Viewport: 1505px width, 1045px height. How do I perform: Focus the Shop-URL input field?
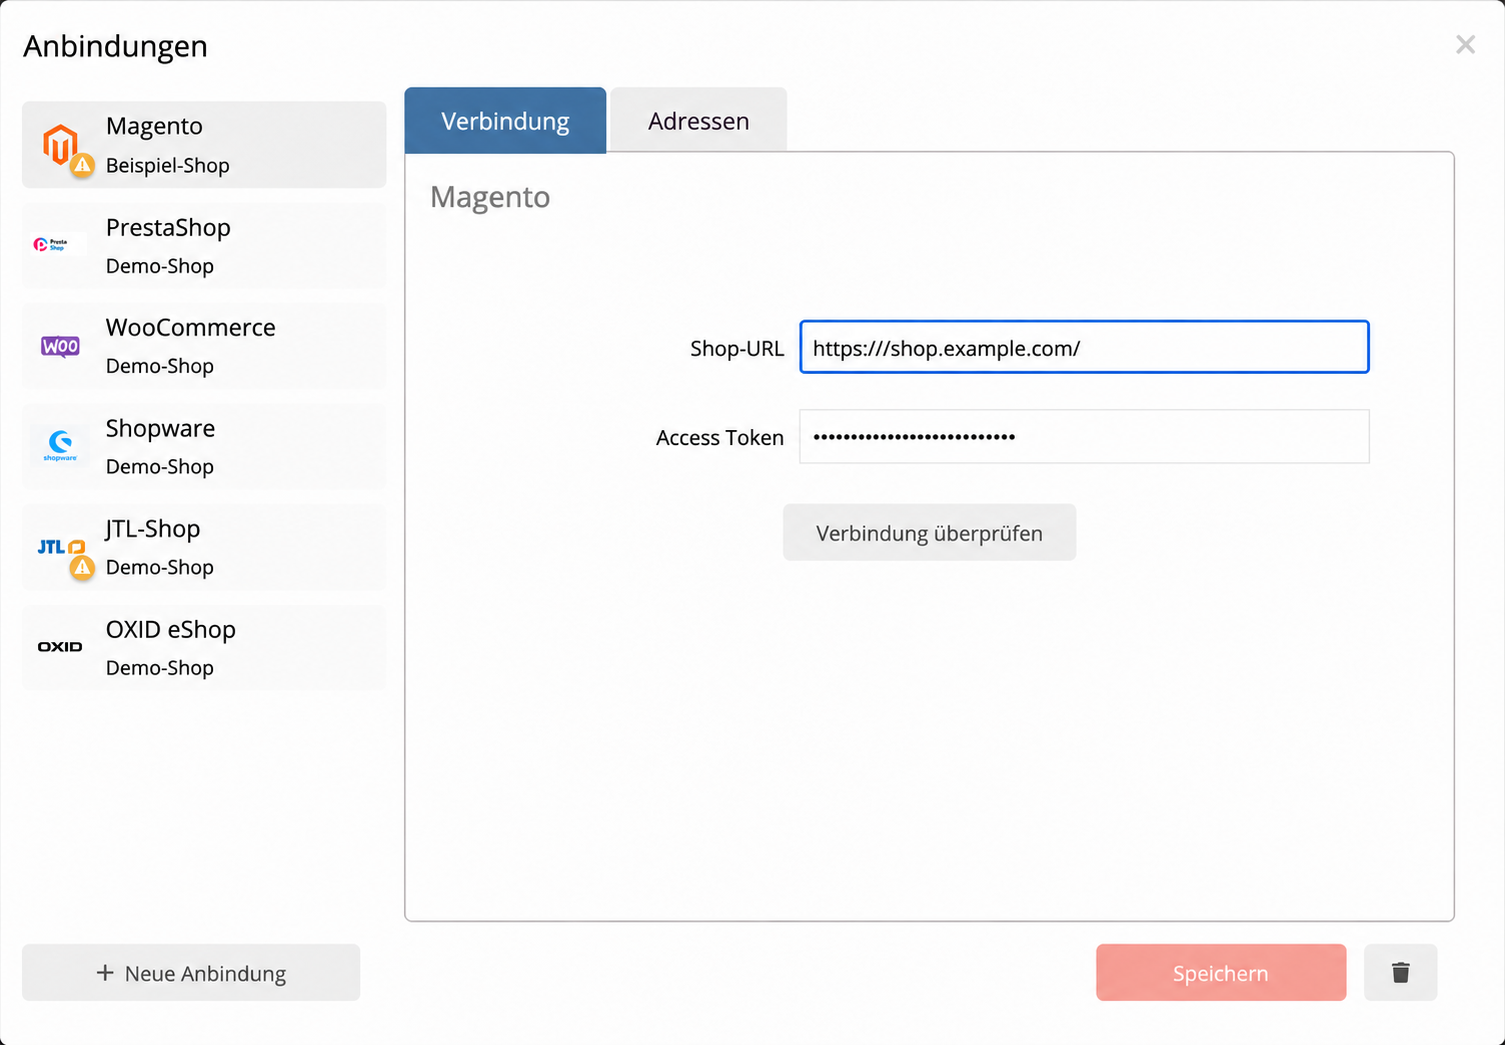(1084, 347)
